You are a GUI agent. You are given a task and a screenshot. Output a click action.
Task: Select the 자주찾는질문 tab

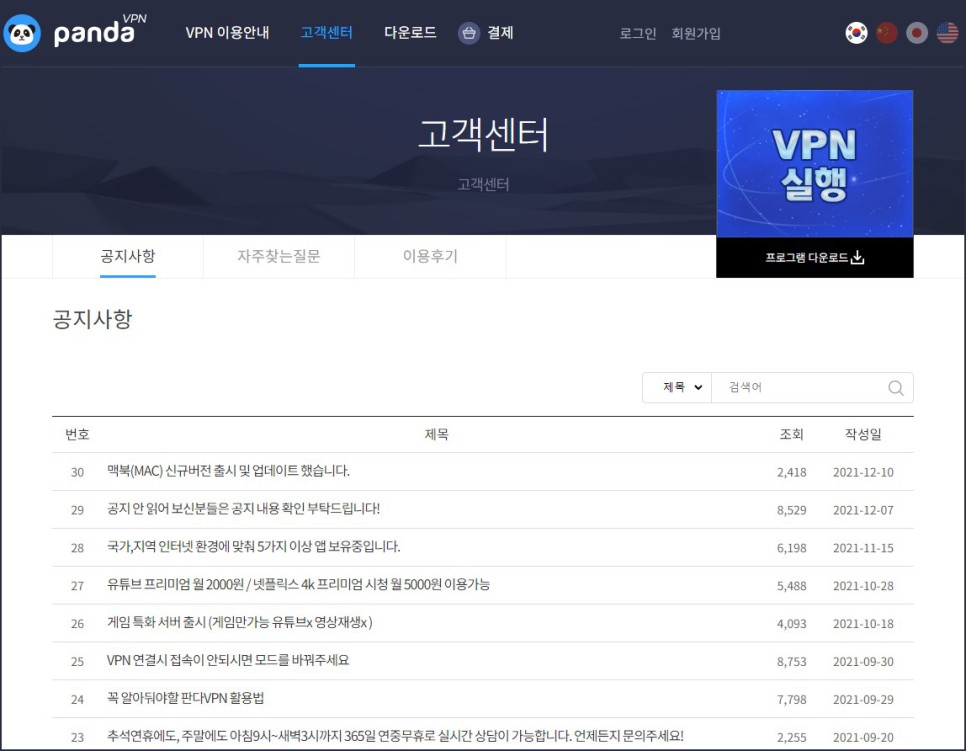[x=279, y=256]
